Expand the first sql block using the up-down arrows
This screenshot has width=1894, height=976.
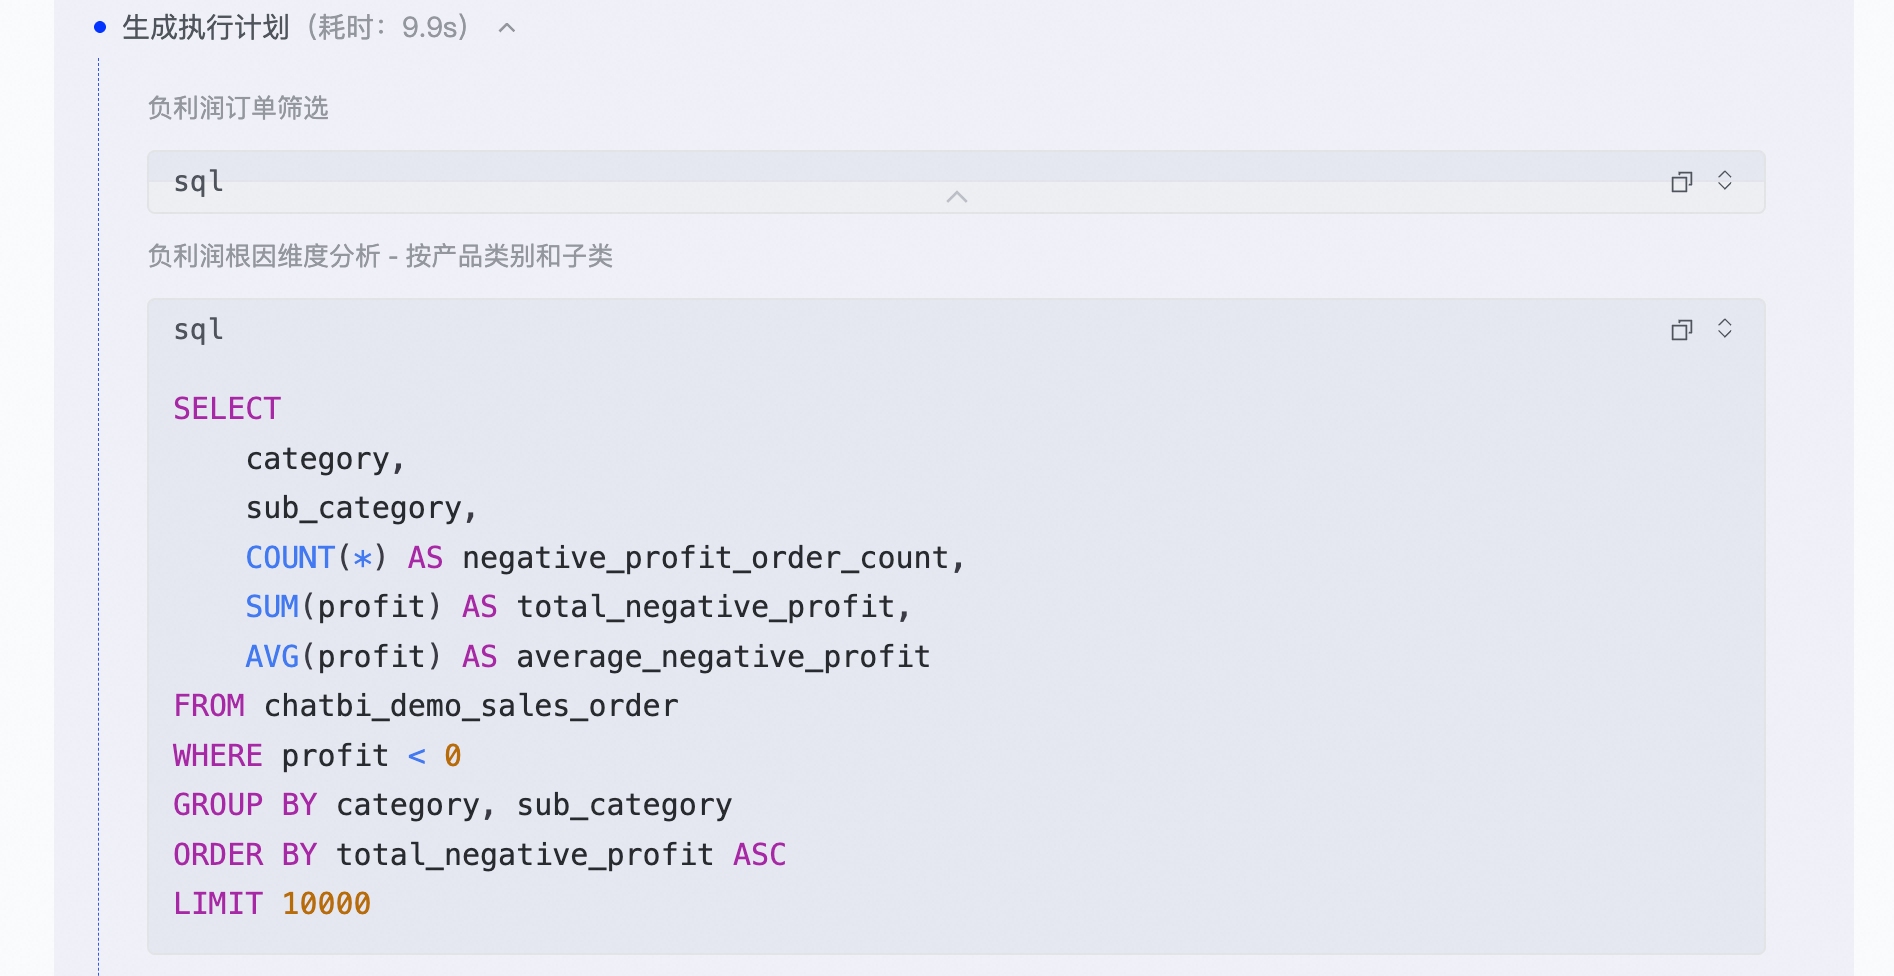pyautogui.click(x=1724, y=181)
